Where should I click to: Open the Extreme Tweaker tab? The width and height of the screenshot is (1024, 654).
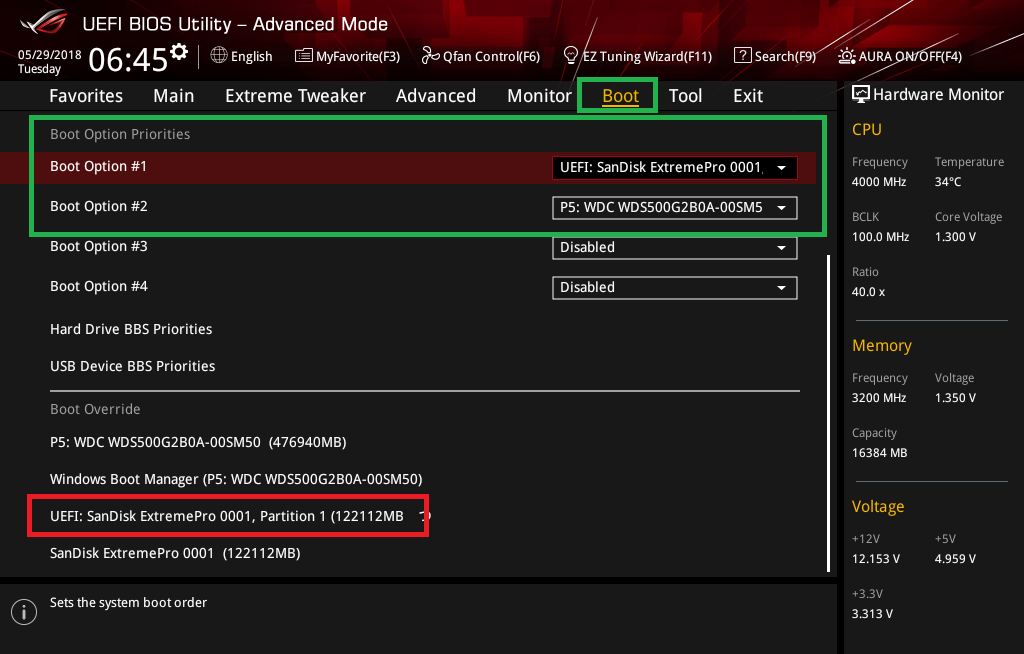(295, 96)
